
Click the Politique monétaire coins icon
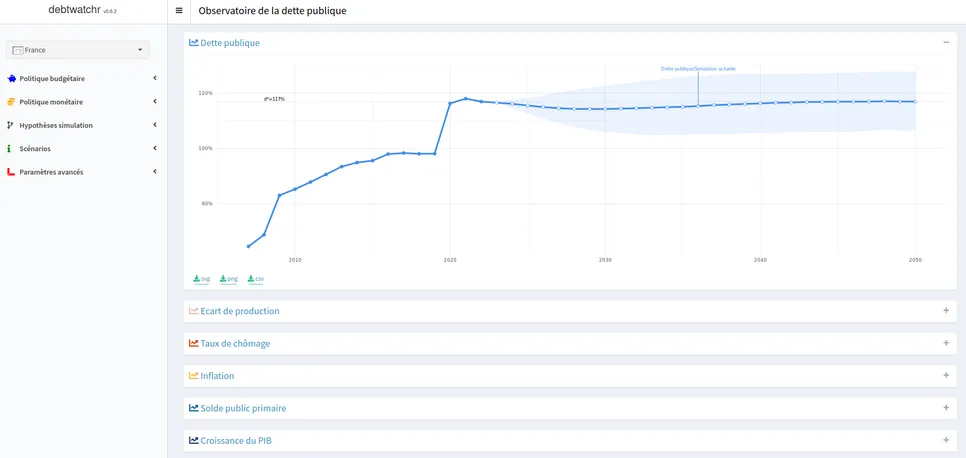(x=11, y=102)
